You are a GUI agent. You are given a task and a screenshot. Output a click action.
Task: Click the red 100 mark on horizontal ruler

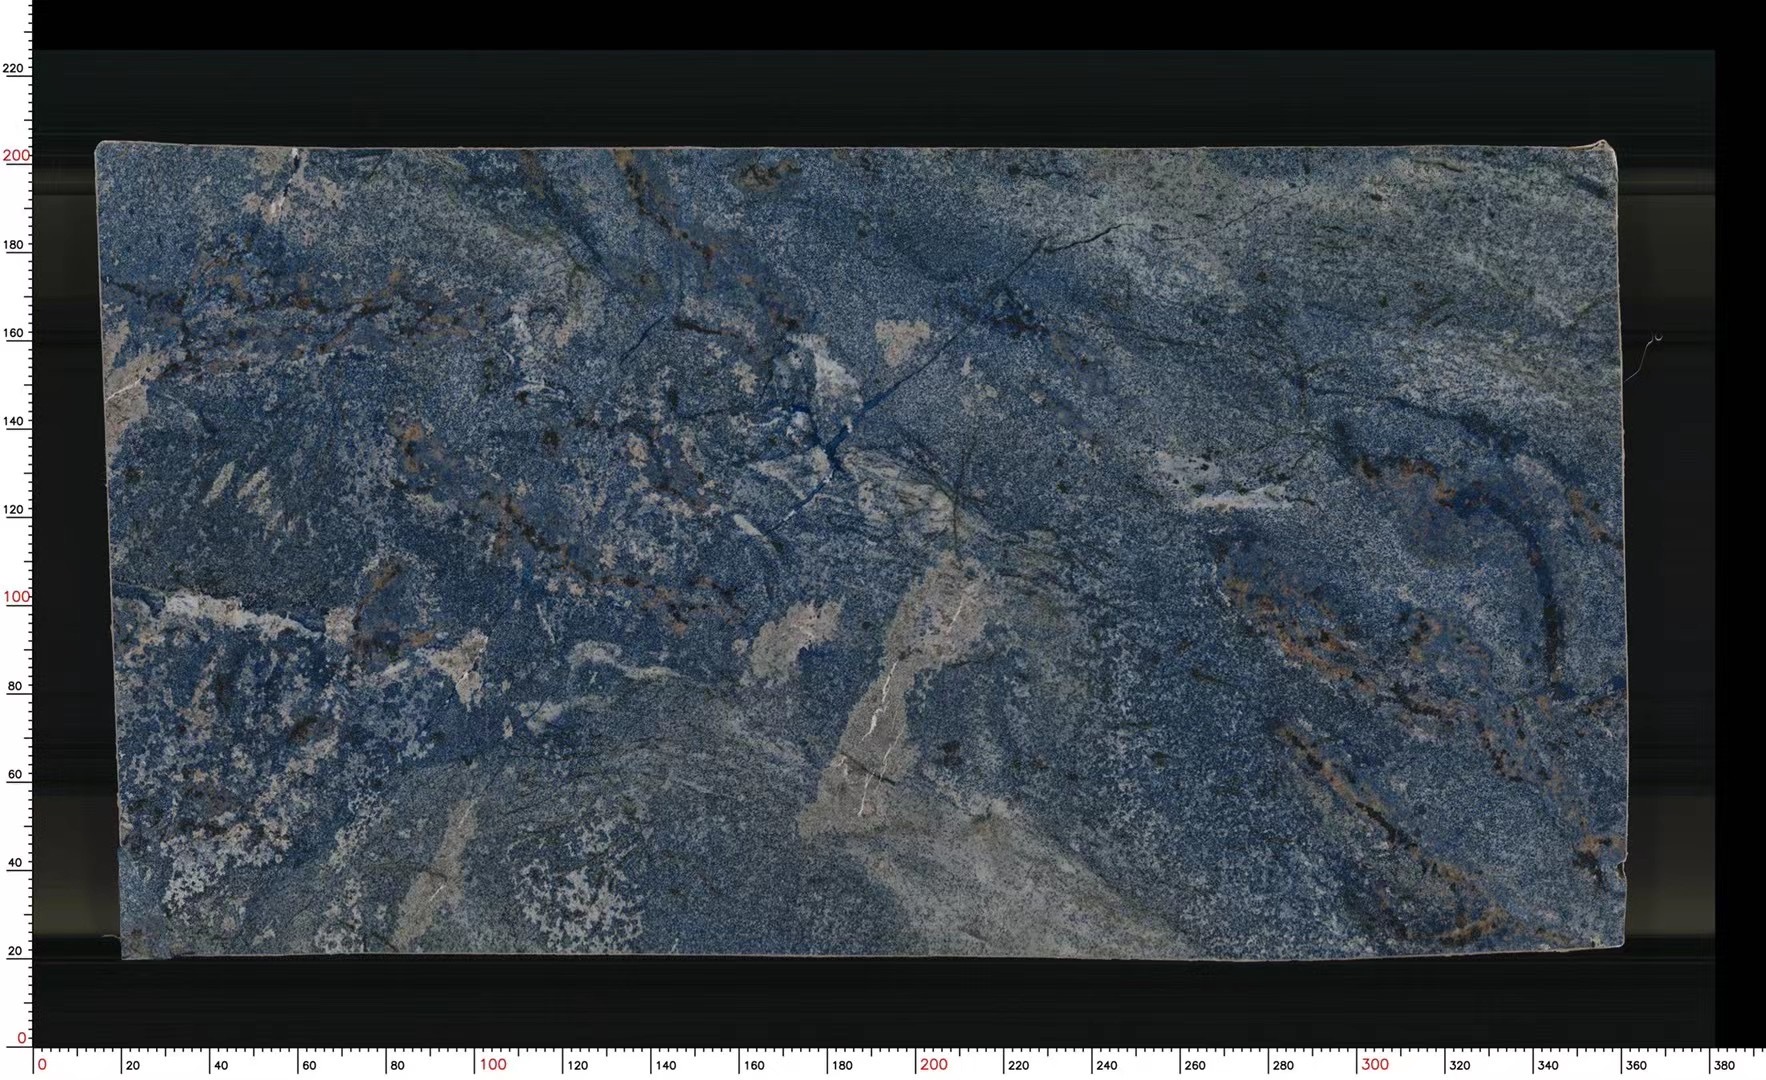493,1064
